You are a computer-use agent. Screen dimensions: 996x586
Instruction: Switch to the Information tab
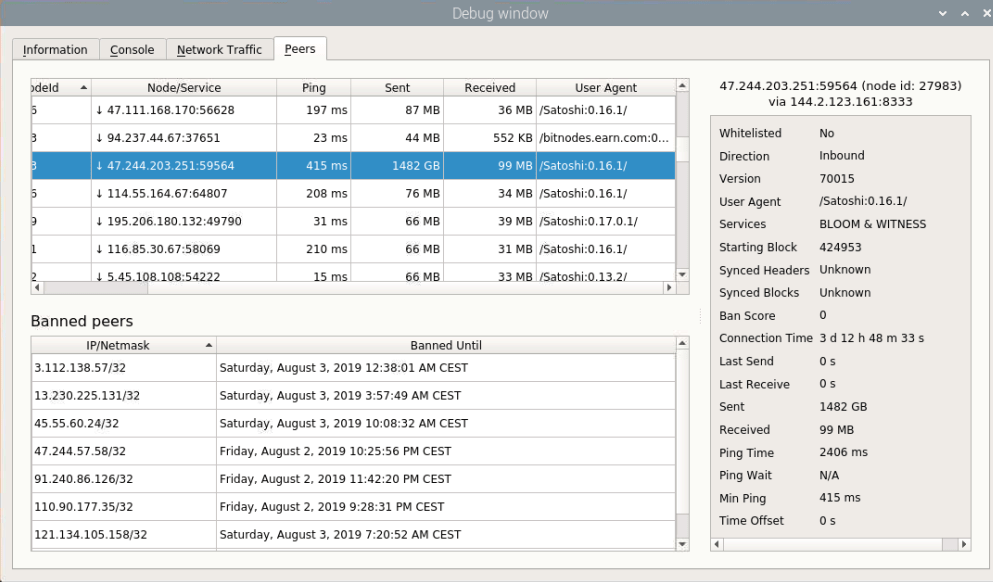tap(55, 49)
